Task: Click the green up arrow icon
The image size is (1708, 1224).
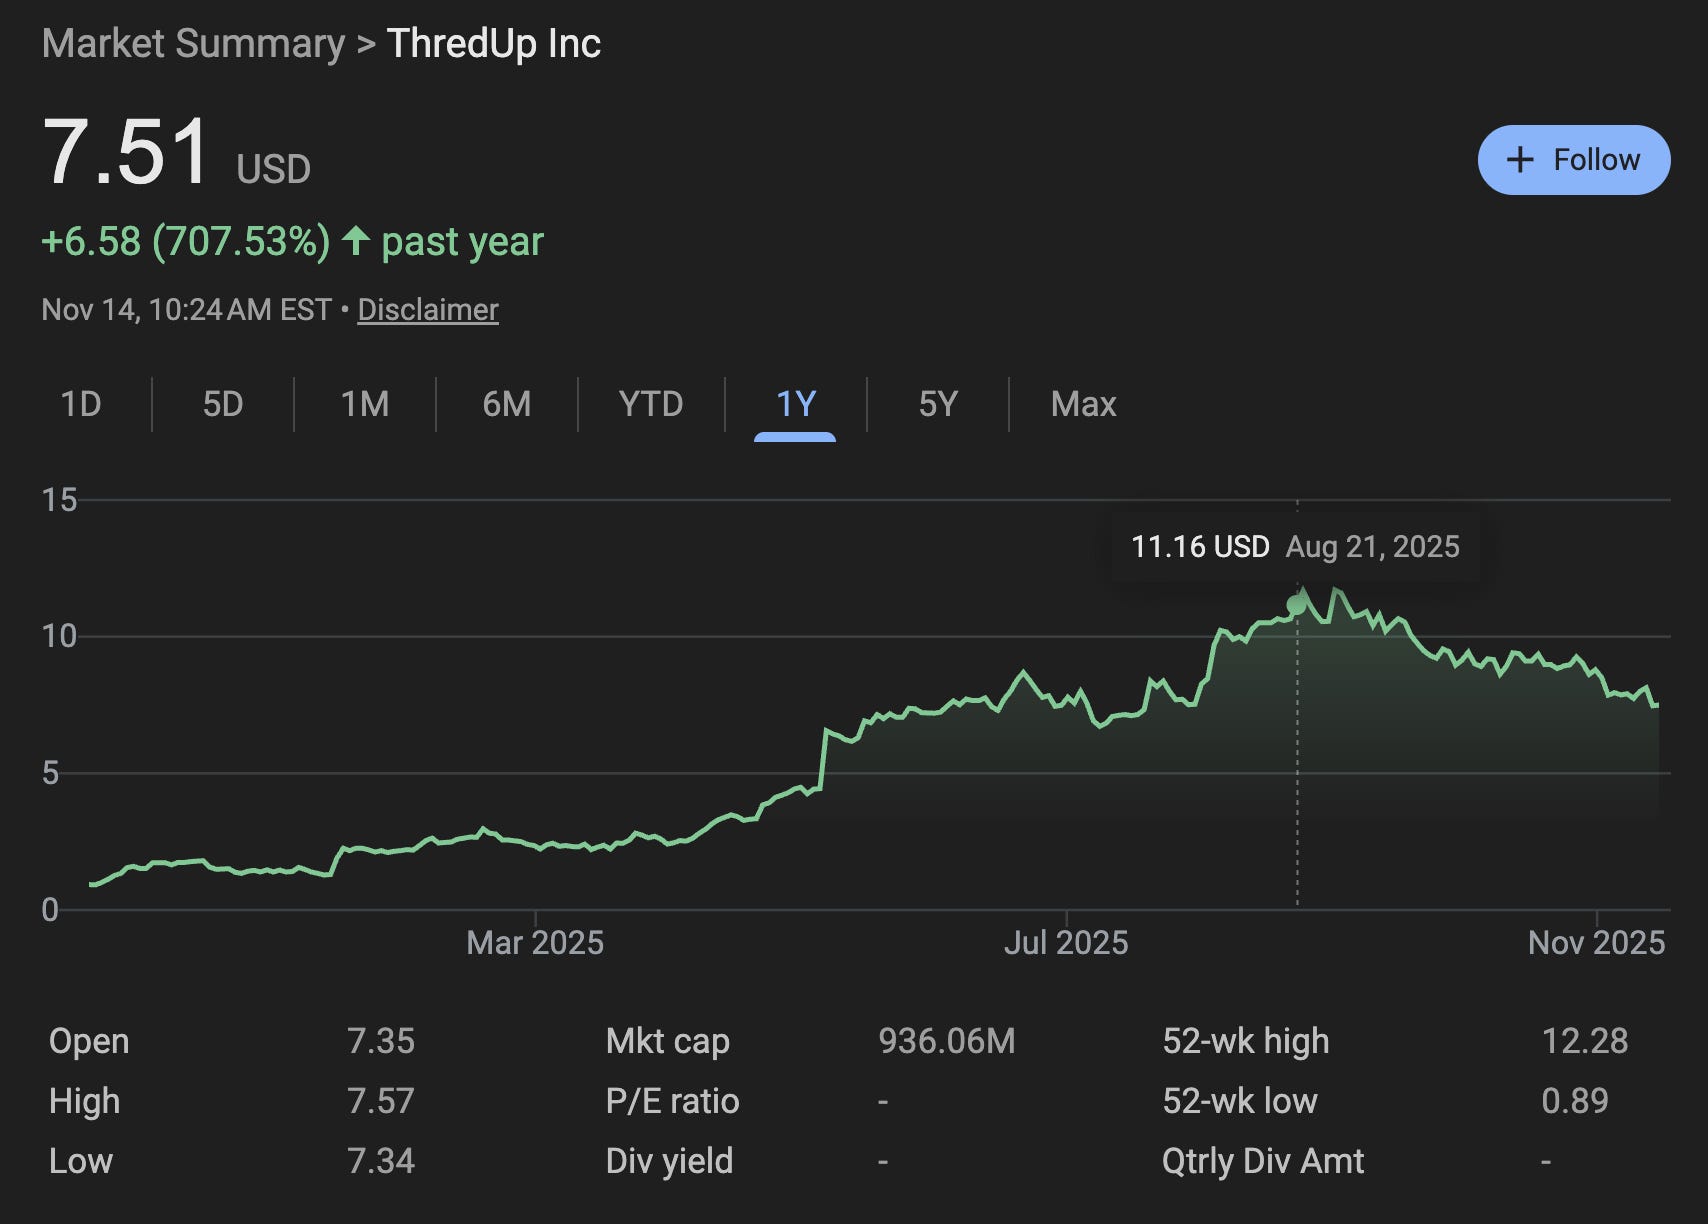Action: click(x=356, y=241)
